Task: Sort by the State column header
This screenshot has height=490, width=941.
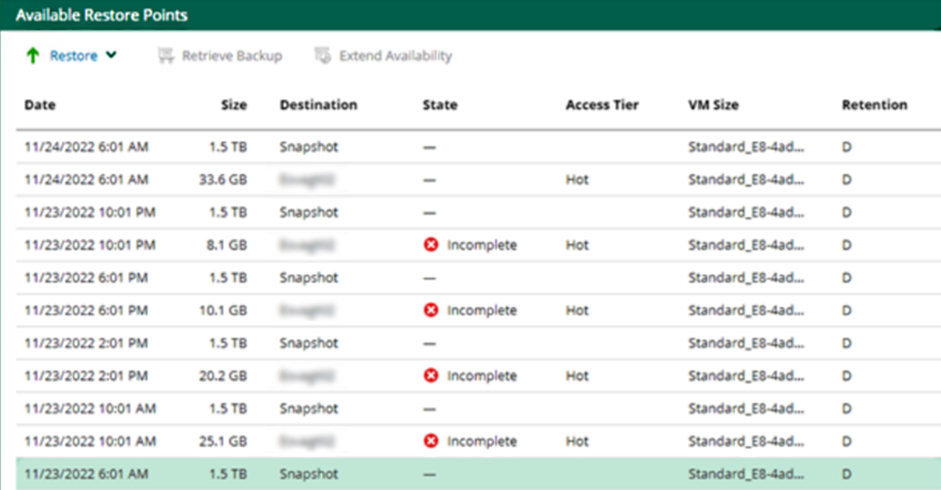Action: coord(440,105)
